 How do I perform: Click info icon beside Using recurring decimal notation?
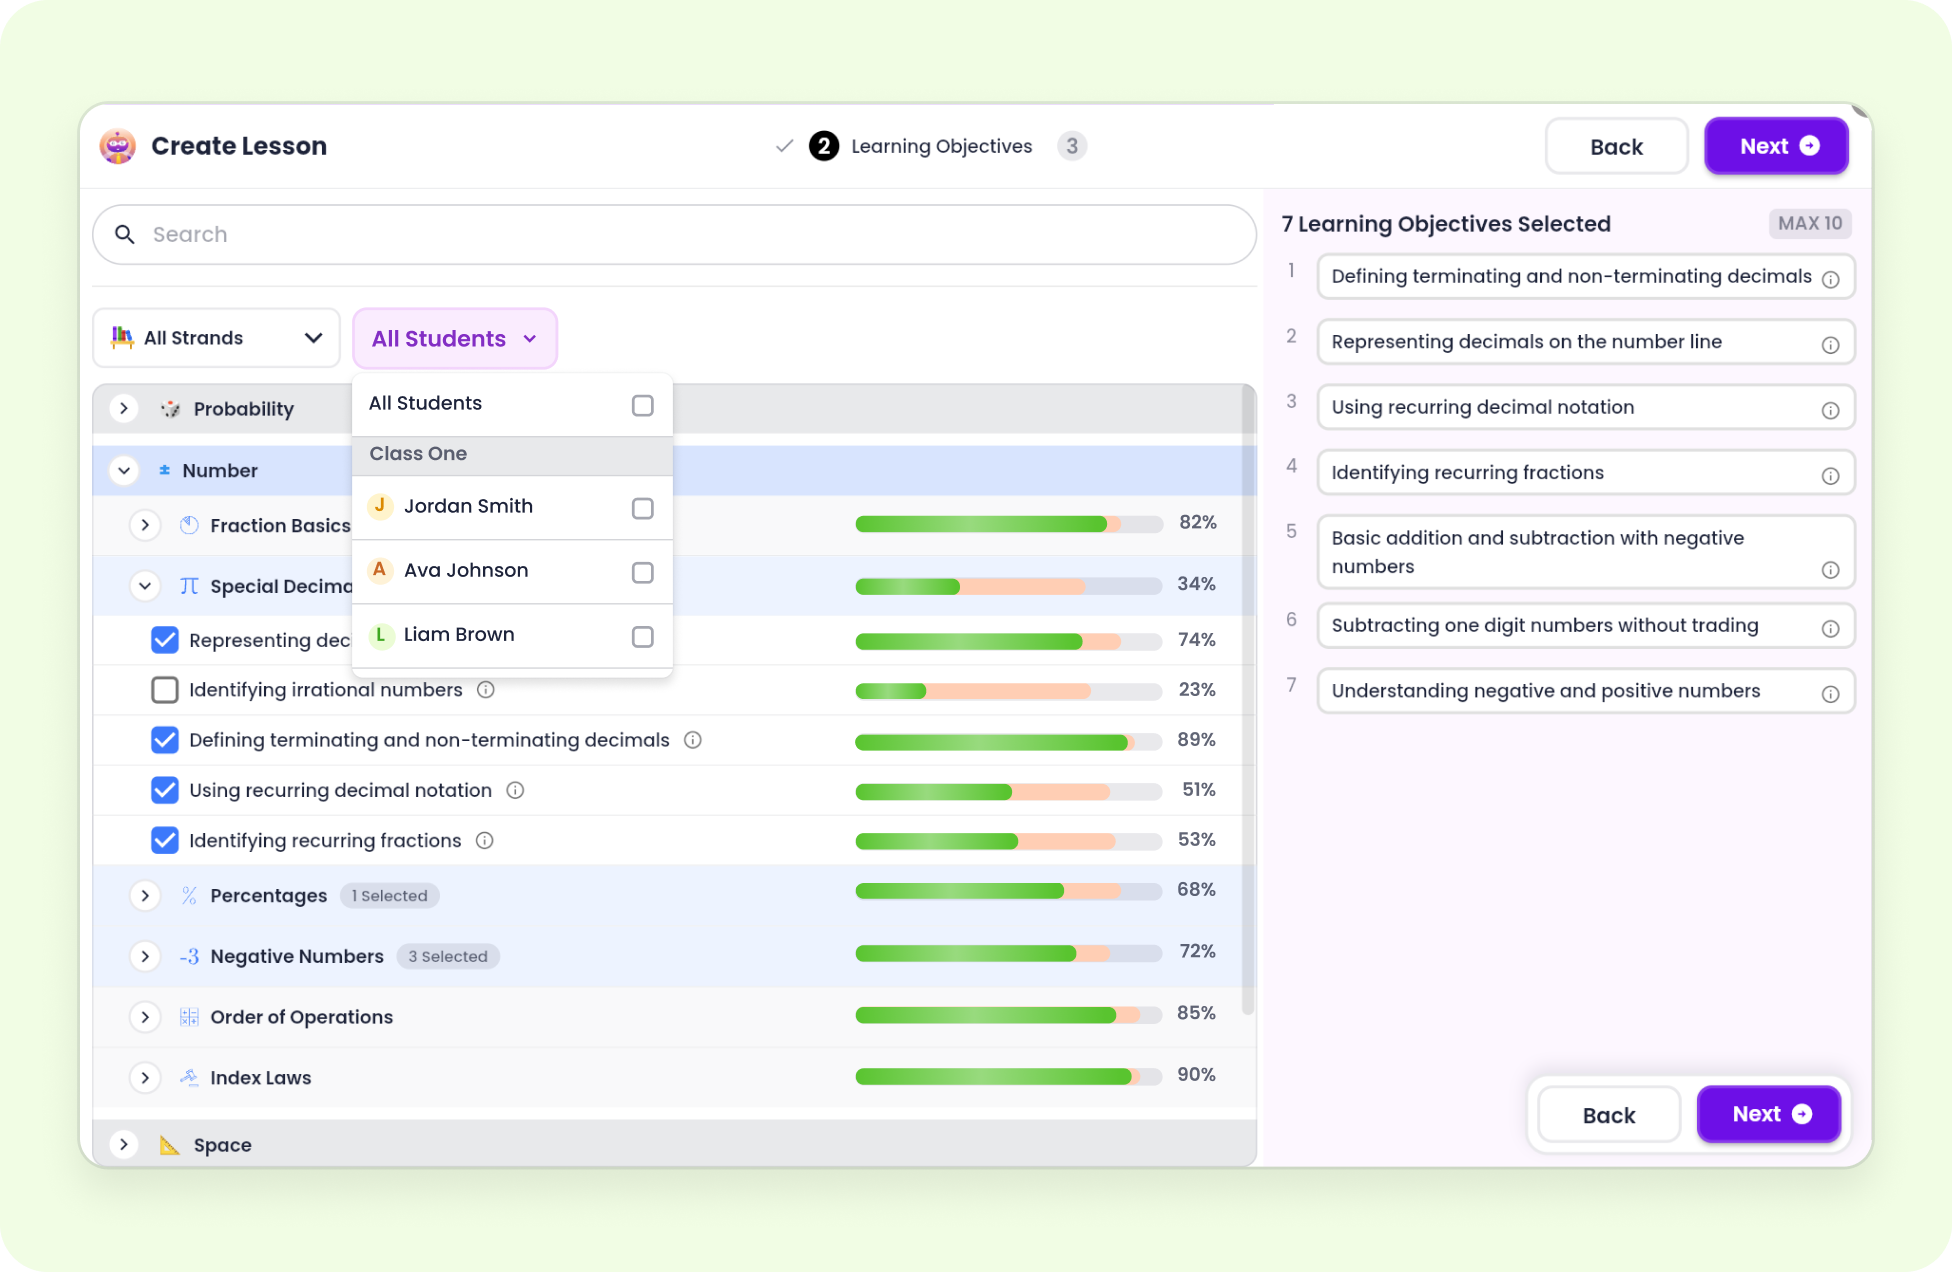pyautogui.click(x=515, y=790)
